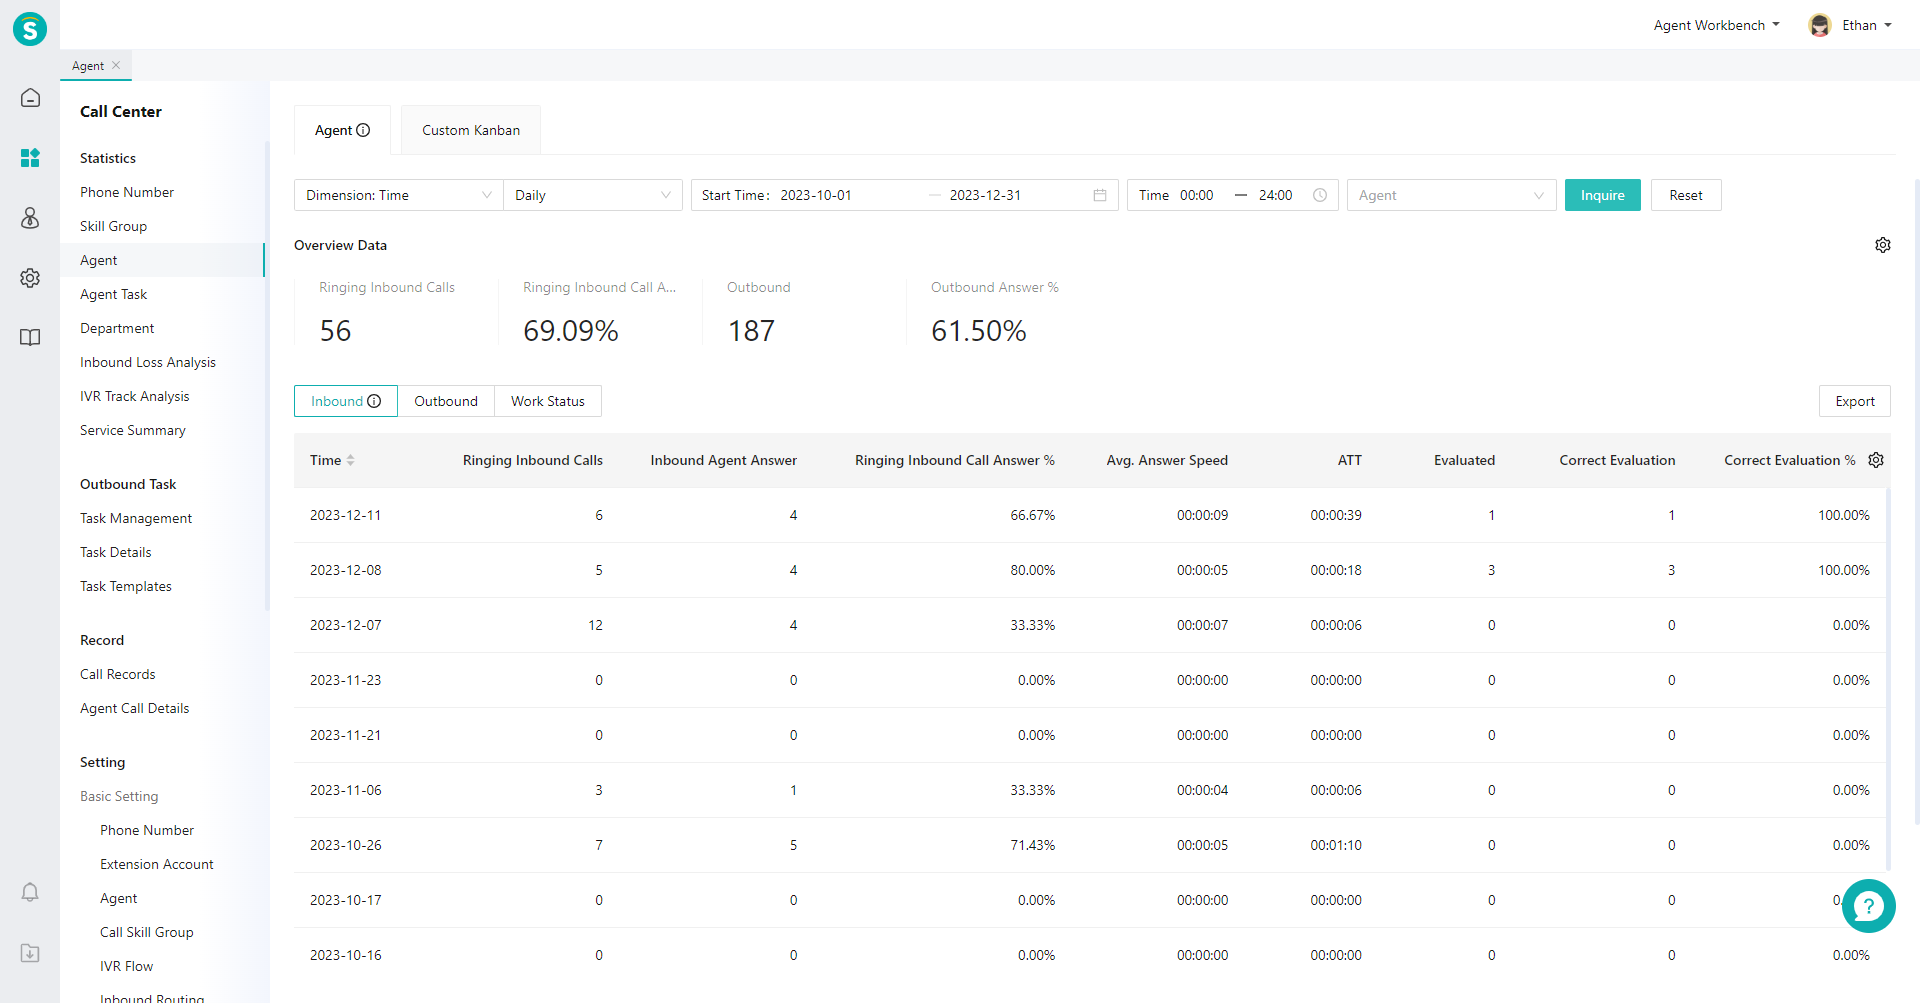
Task: Click the 2023-12-07 table row date
Action: (345, 625)
